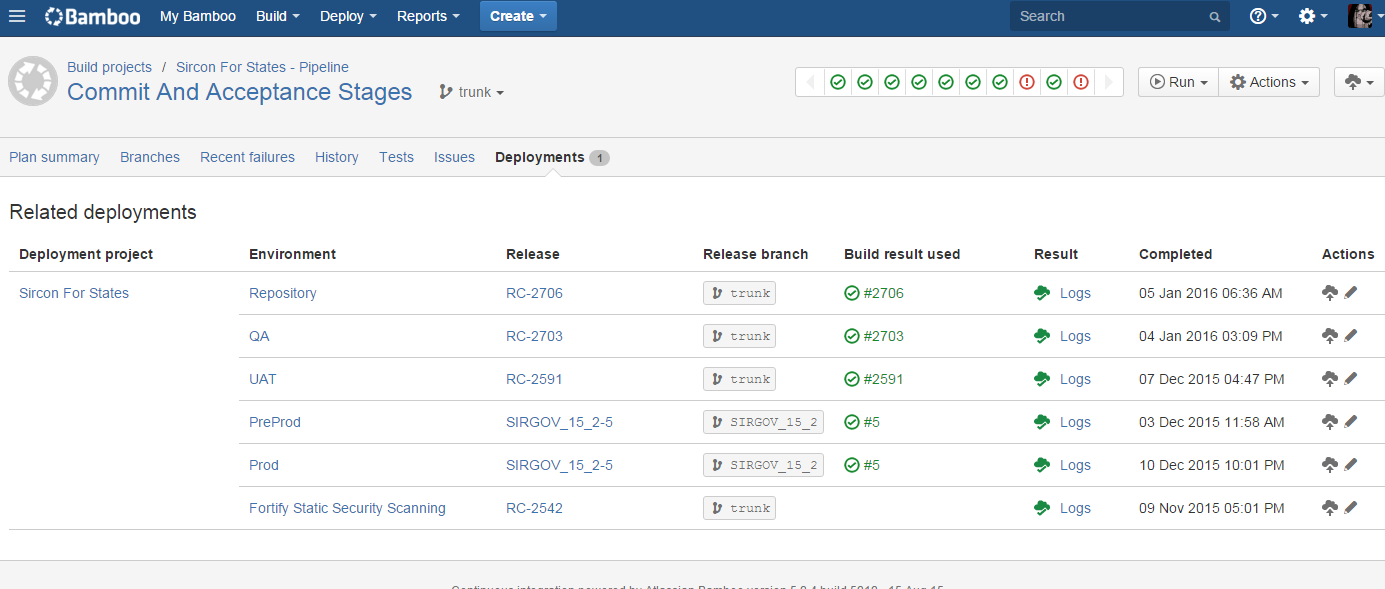Edit PreProd environment pencil icon
The height and width of the screenshot is (589, 1385).
click(x=1351, y=422)
